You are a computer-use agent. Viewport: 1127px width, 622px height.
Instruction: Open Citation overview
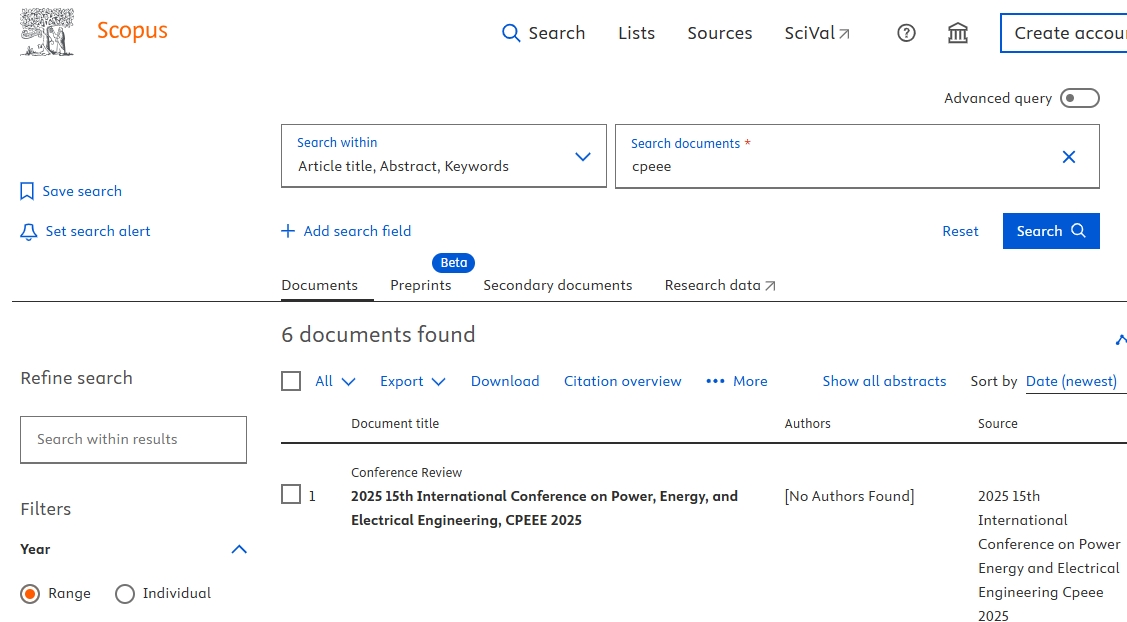(622, 381)
